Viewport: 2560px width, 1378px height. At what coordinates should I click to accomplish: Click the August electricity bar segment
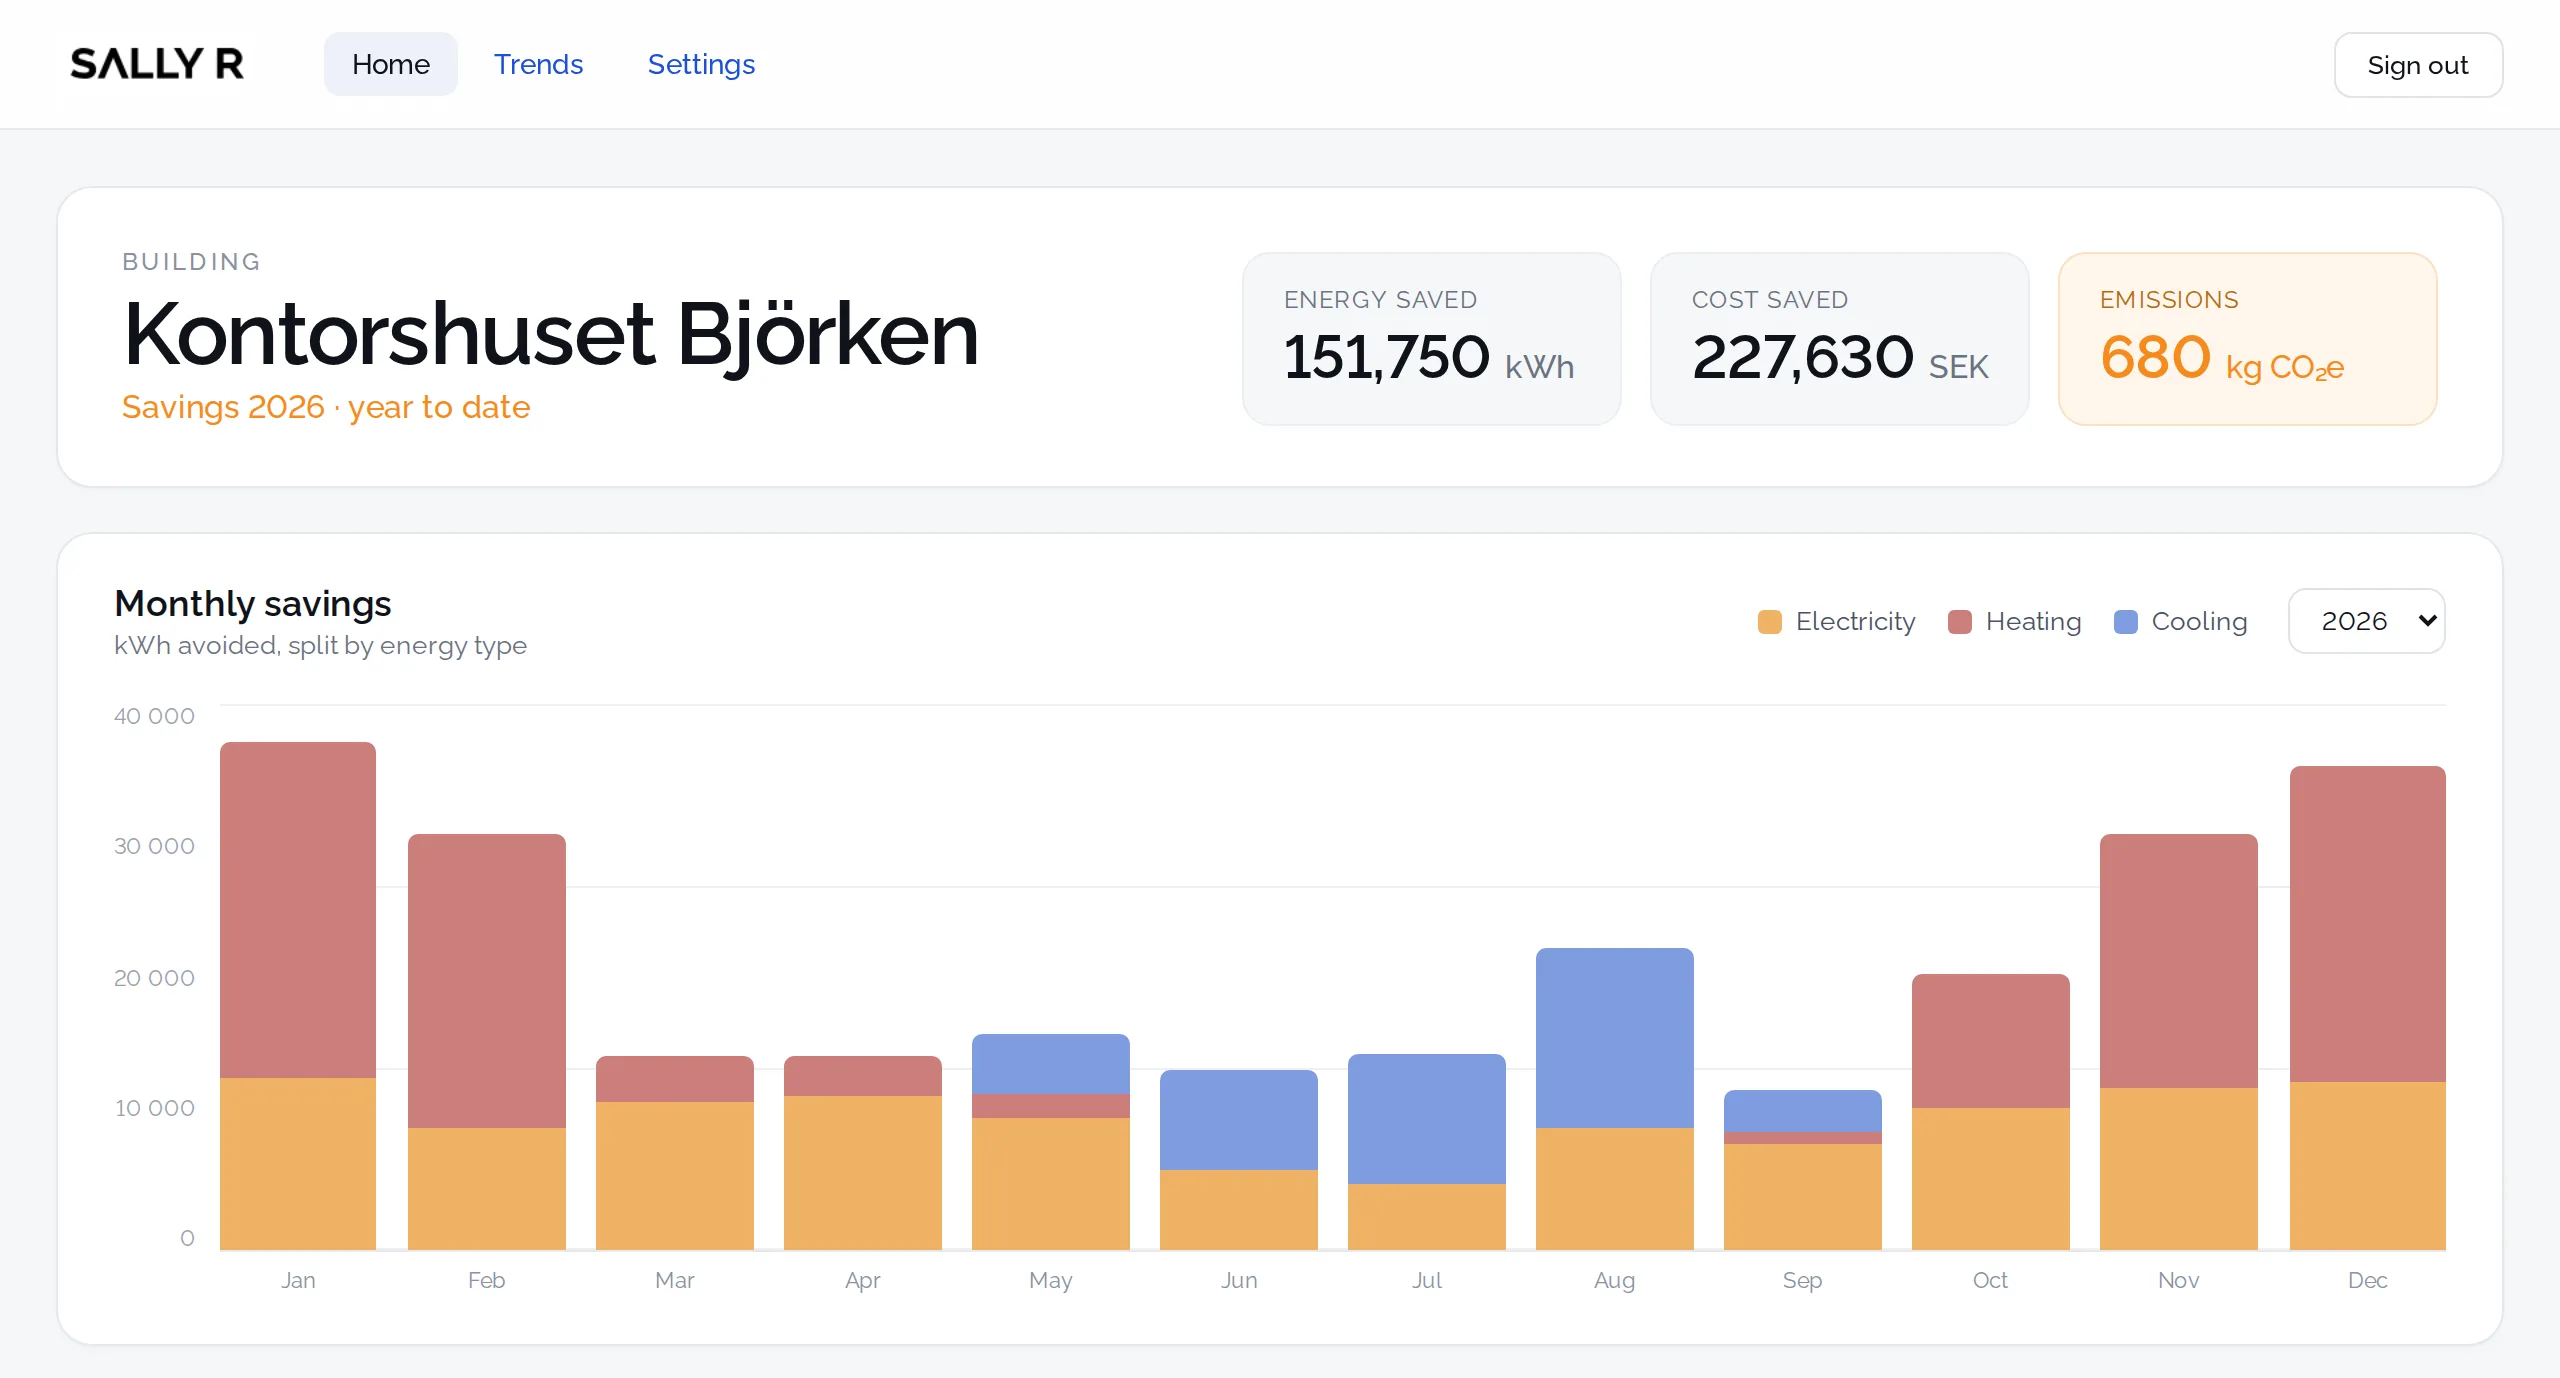(x=1615, y=1189)
